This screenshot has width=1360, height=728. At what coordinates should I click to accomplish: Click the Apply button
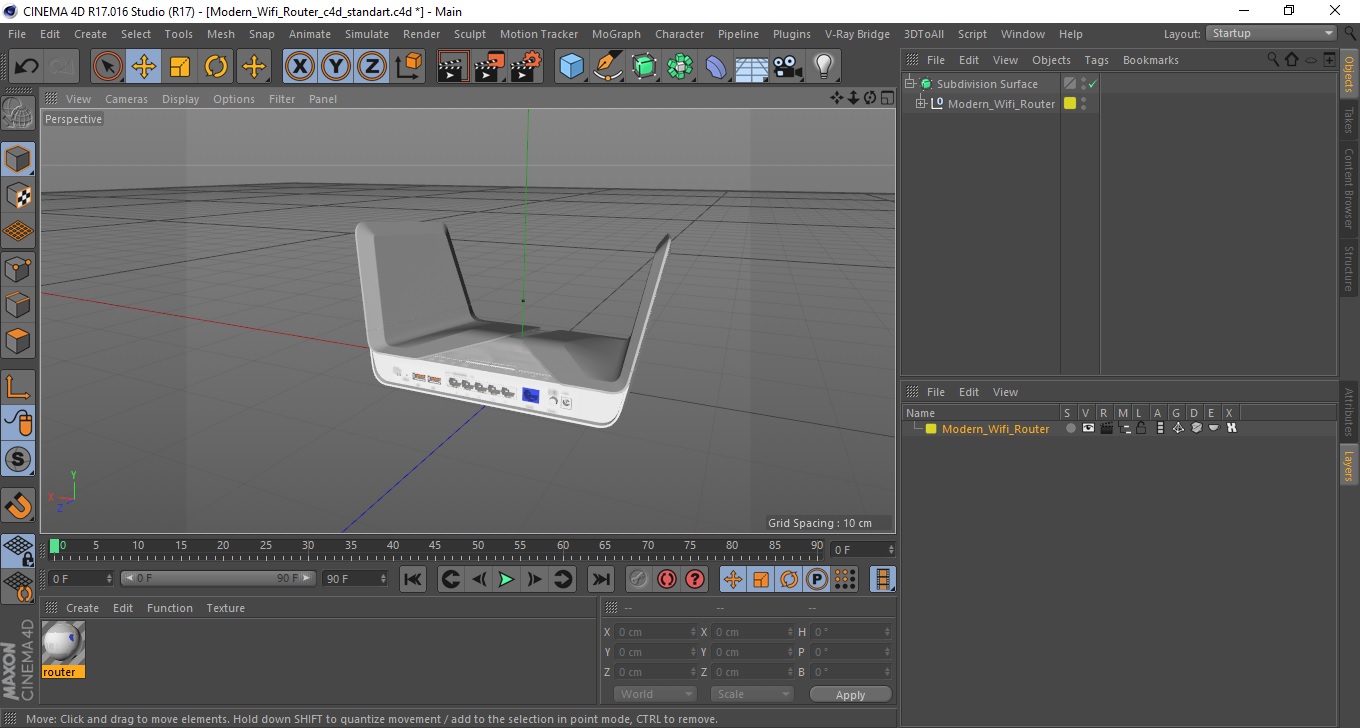[x=850, y=695]
